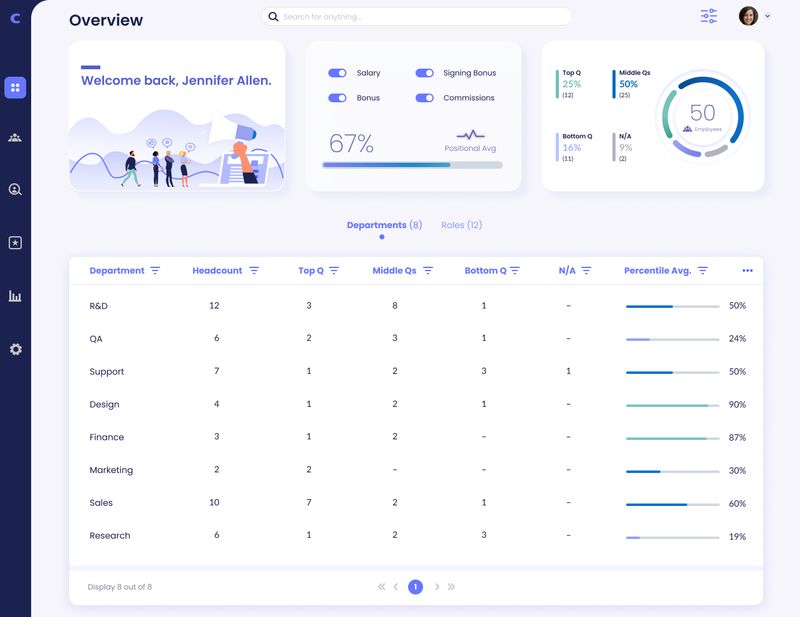This screenshot has height=617, width=800.
Task: View analytics via the bar chart icon
Action: (x=14, y=298)
